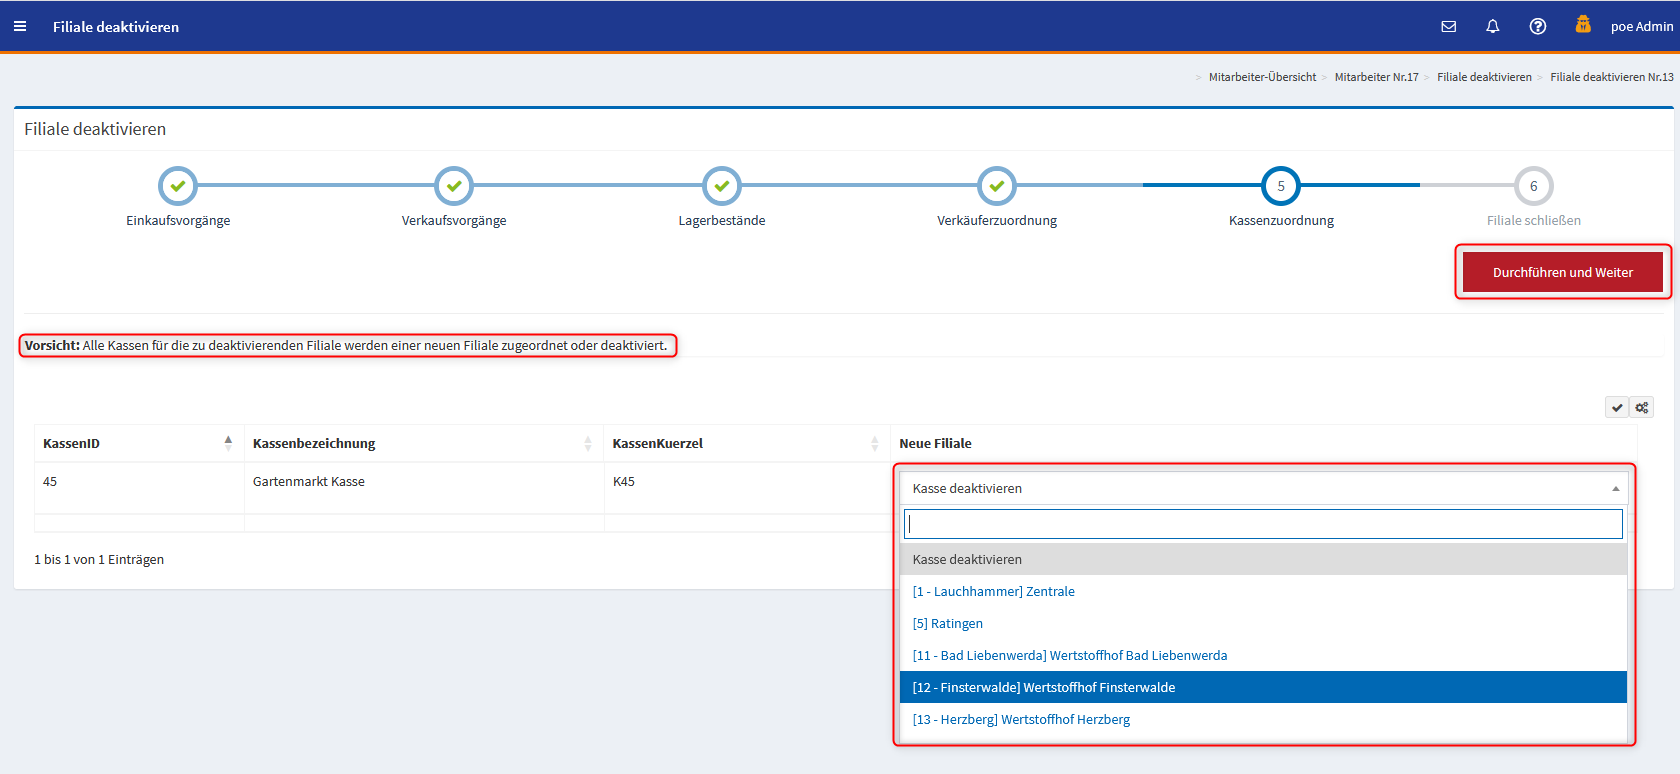Go to completed Verkaufsvorgänge step circle
Screen dimensions: 1680x774
(454, 186)
